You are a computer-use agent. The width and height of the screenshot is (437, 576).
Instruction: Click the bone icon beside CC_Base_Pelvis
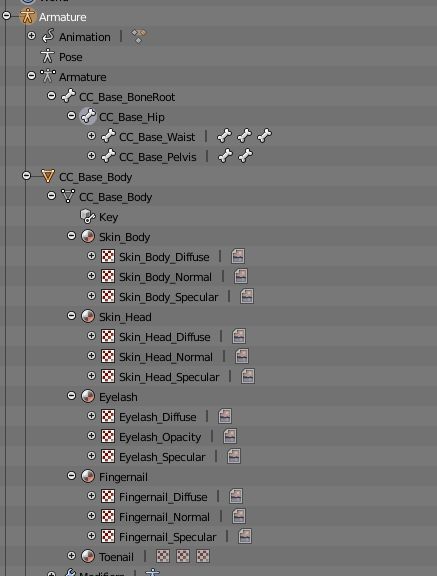coord(108,156)
